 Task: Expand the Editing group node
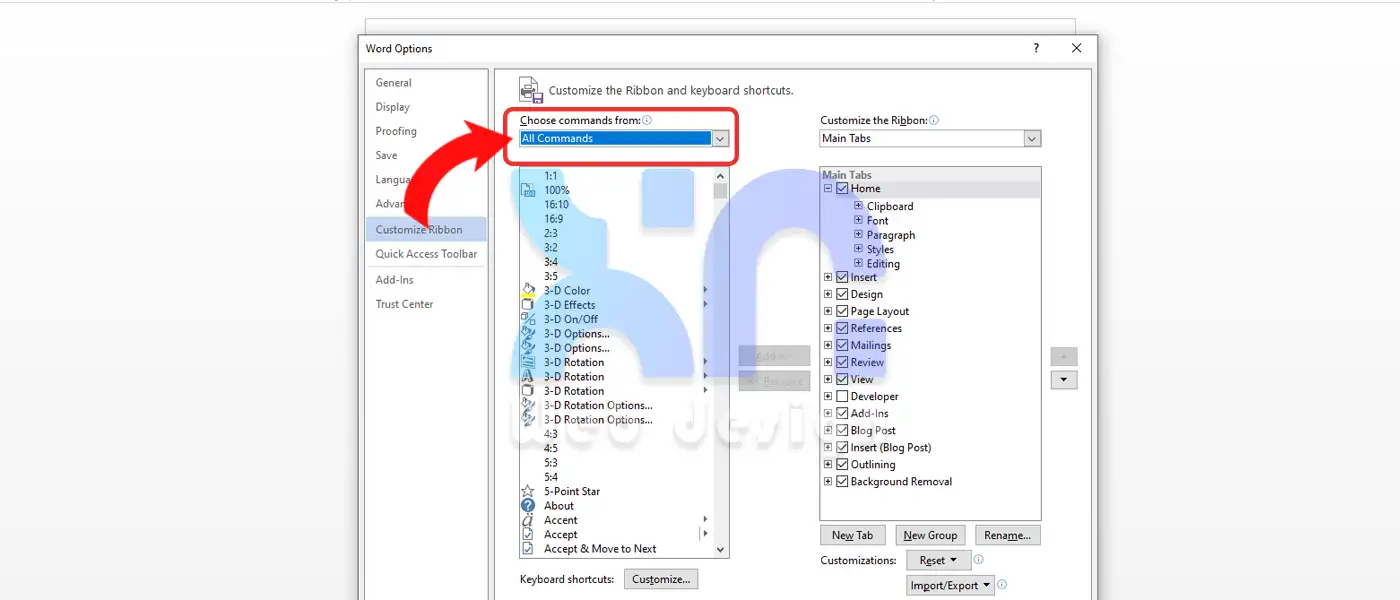(859, 263)
